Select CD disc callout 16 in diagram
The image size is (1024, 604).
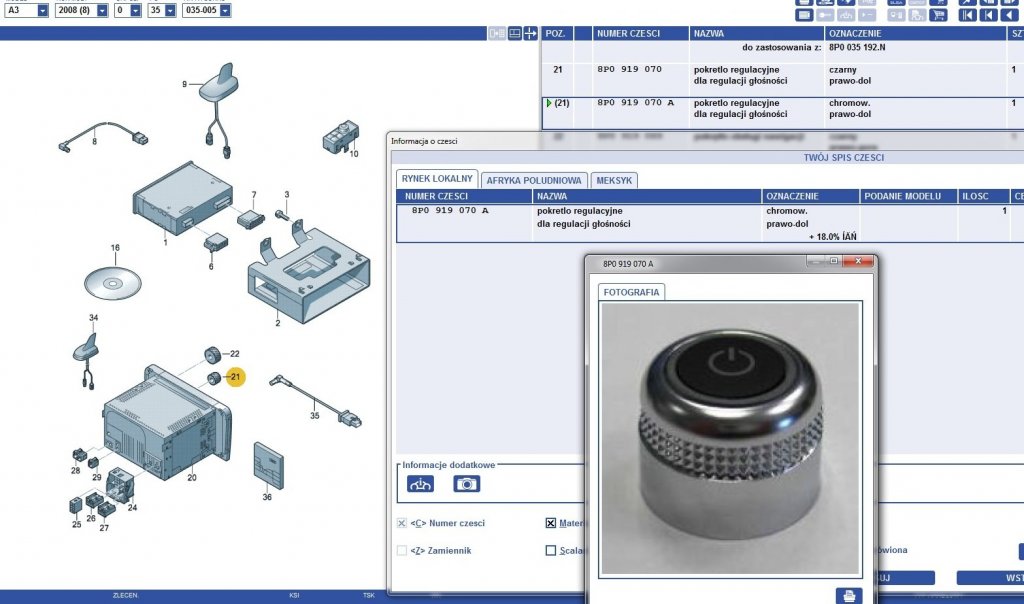[x=115, y=247]
